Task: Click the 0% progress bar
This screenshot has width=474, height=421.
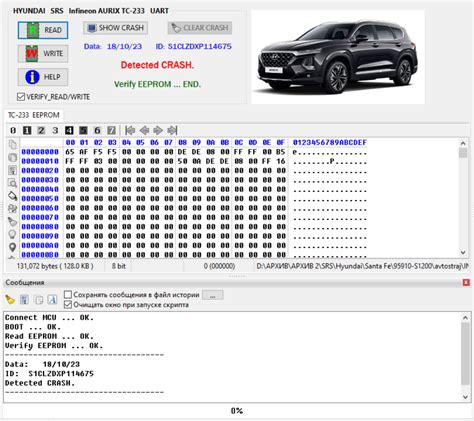Action: 237,411
